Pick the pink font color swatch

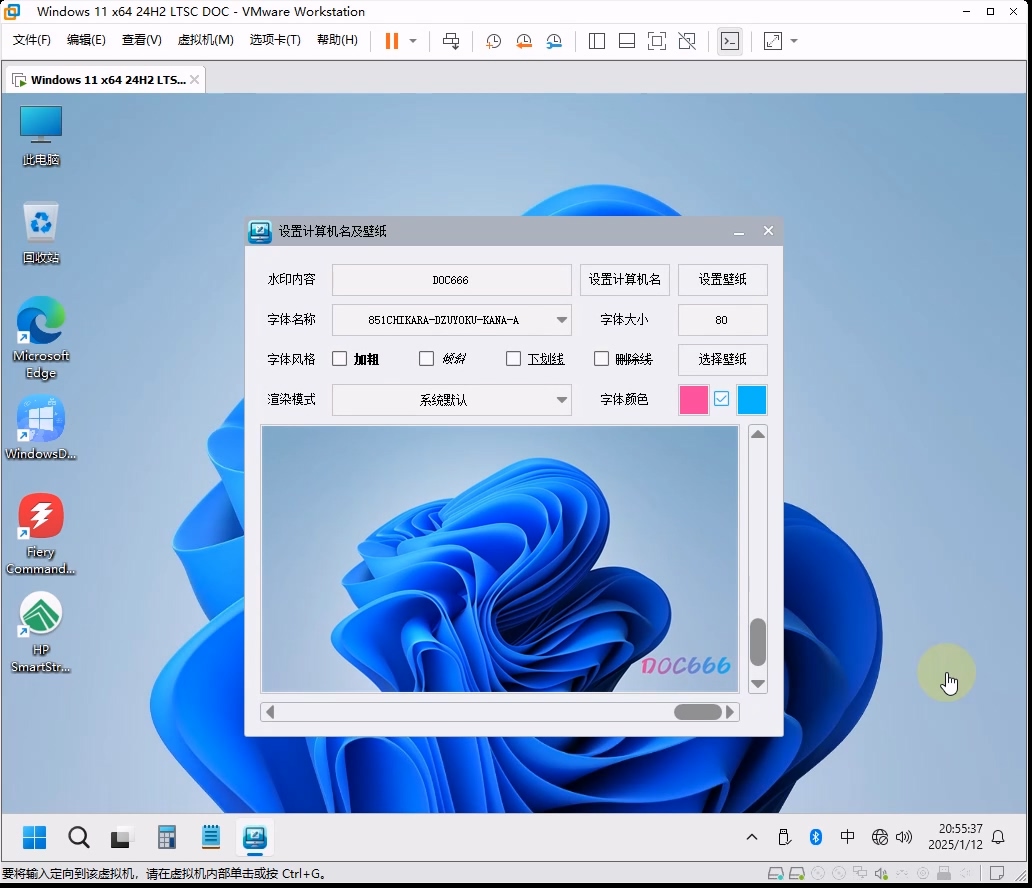tap(694, 400)
